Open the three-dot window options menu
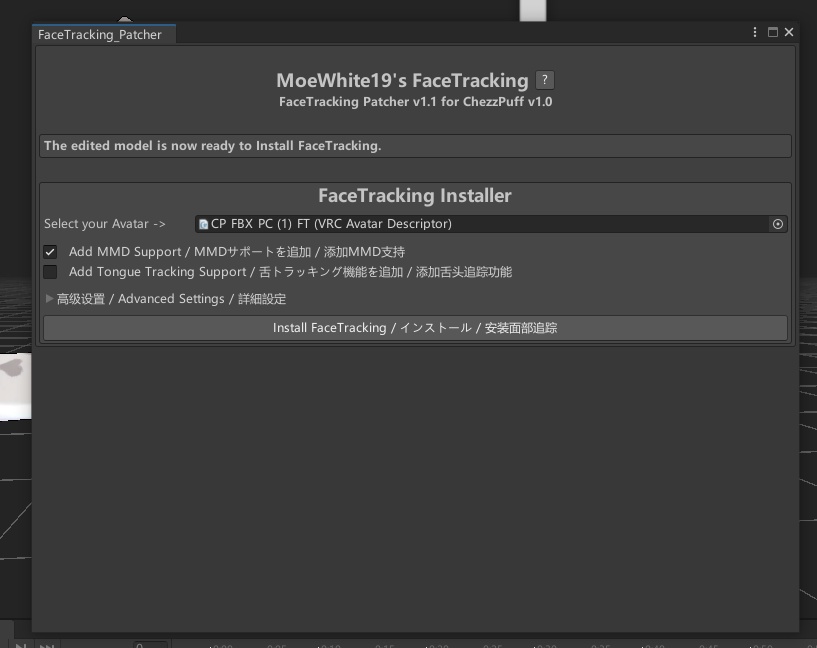The height and width of the screenshot is (648, 817). [755, 32]
